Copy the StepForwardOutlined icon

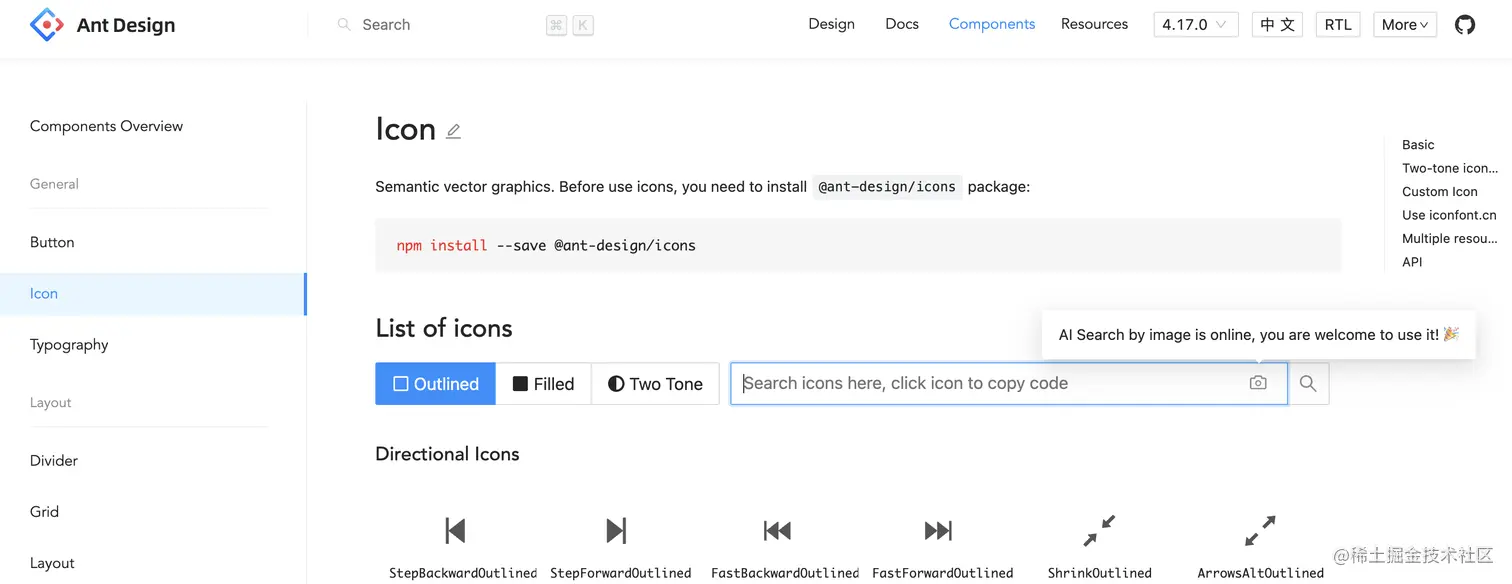pyautogui.click(x=616, y=531)
